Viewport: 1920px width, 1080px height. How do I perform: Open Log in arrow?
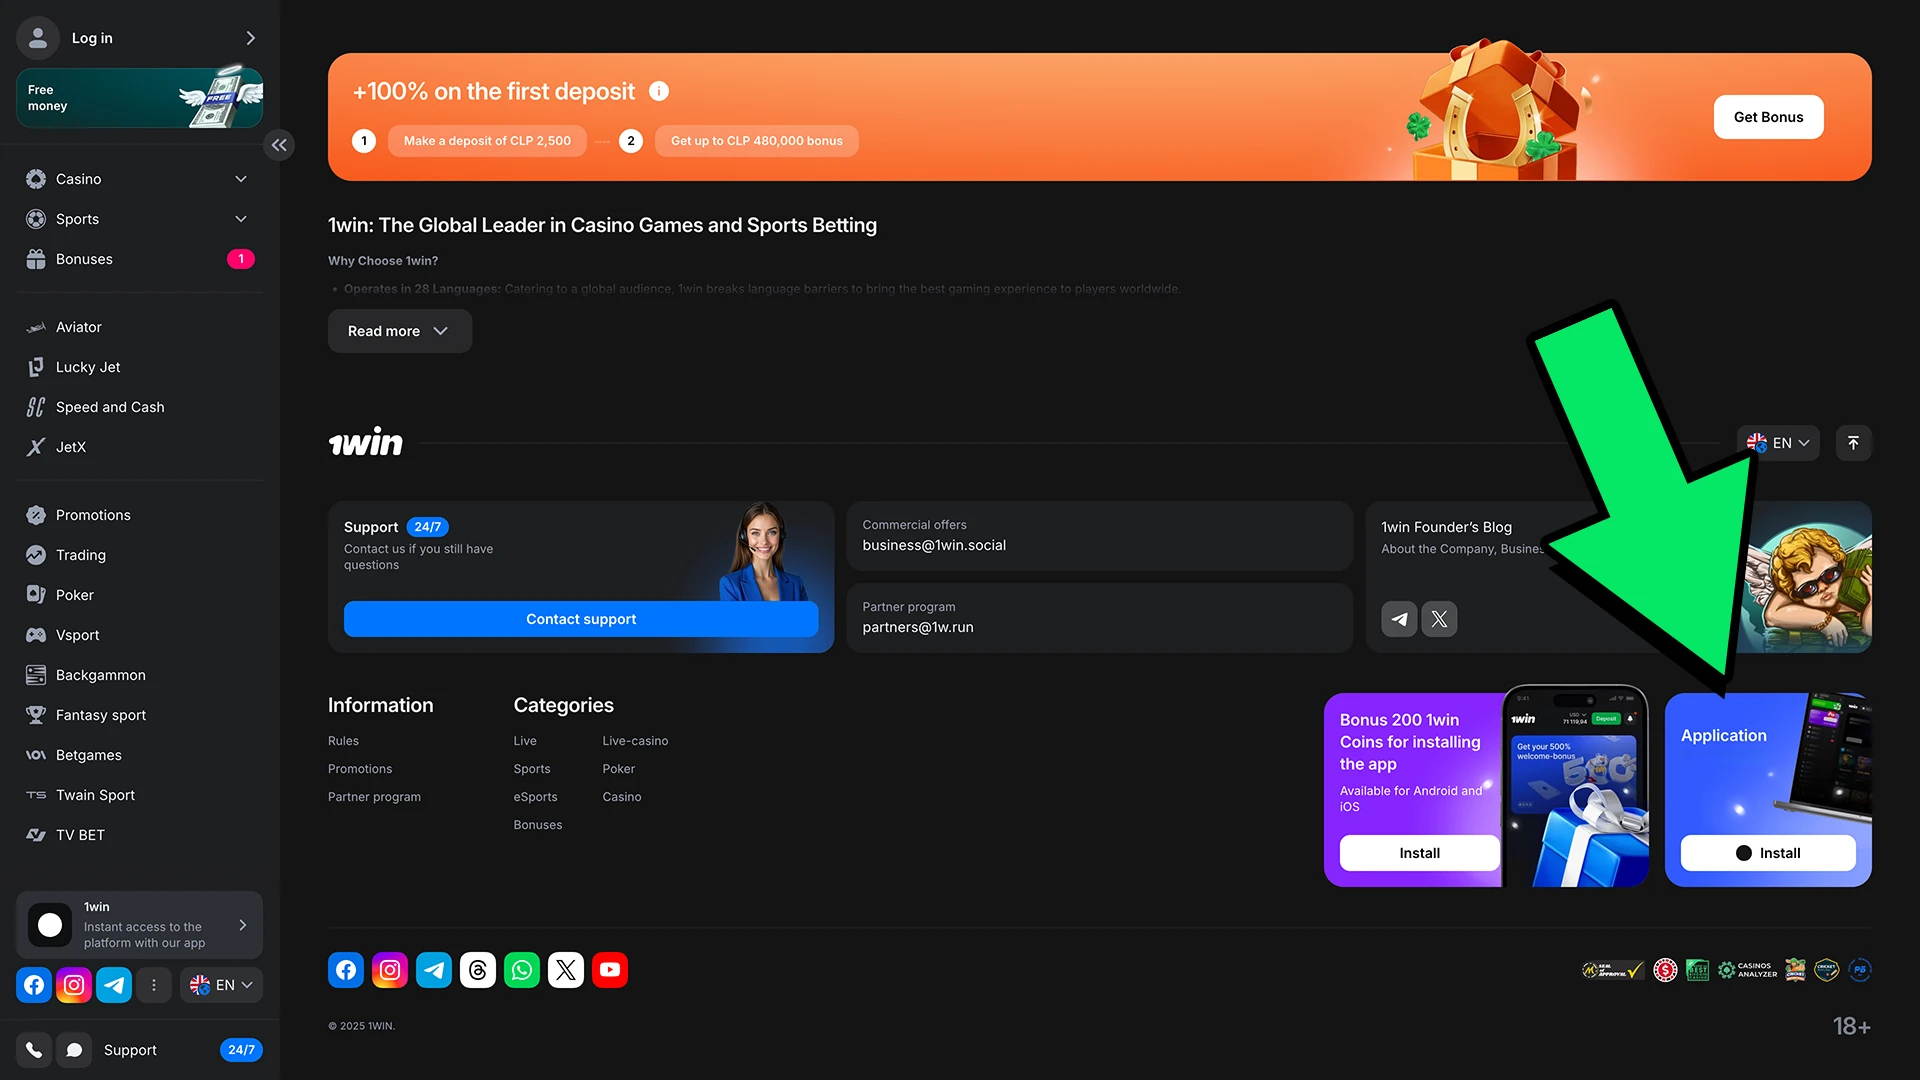(x=250, y=38)
